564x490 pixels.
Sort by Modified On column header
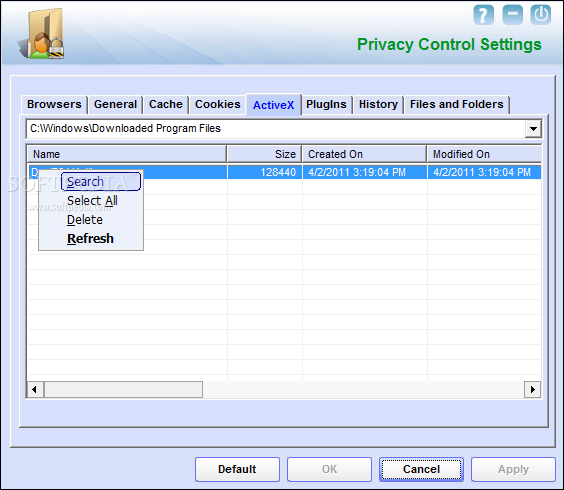484,154
